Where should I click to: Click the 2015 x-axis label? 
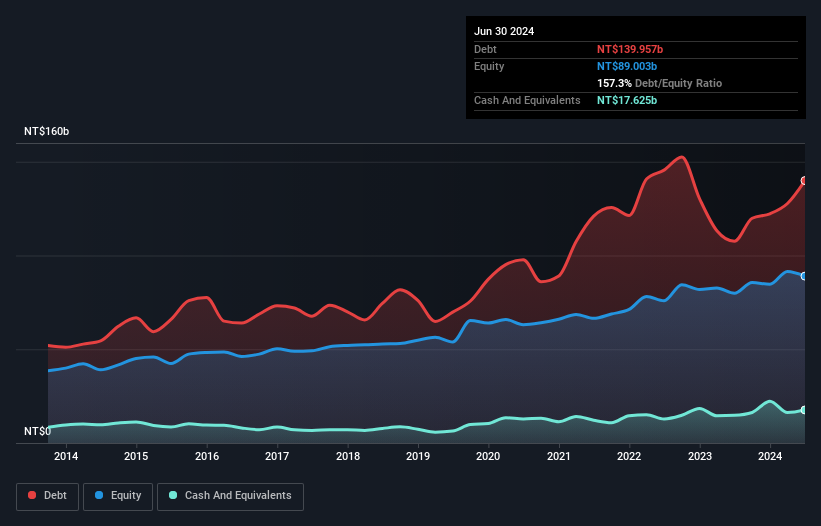[136, 456]
